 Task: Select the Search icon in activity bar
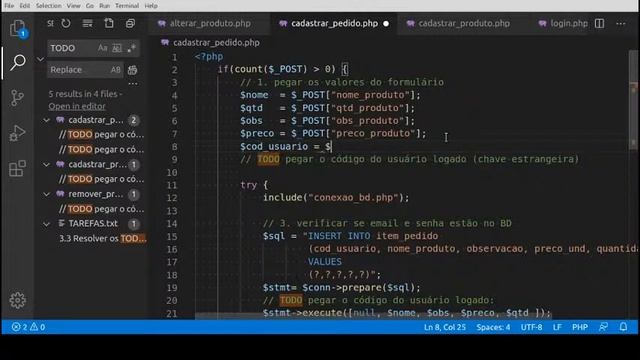click(18, 62)
